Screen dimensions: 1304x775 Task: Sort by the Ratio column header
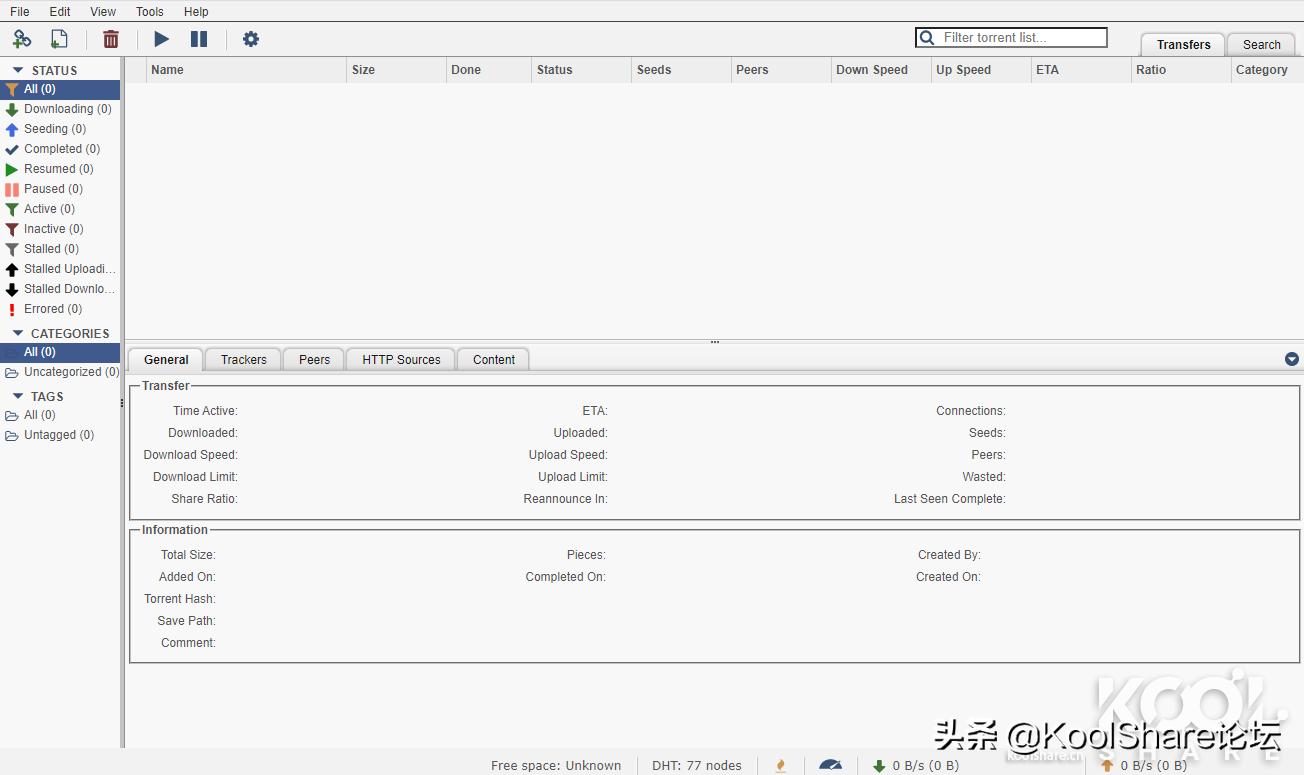pyautogui.click(x=1182, y=70)
